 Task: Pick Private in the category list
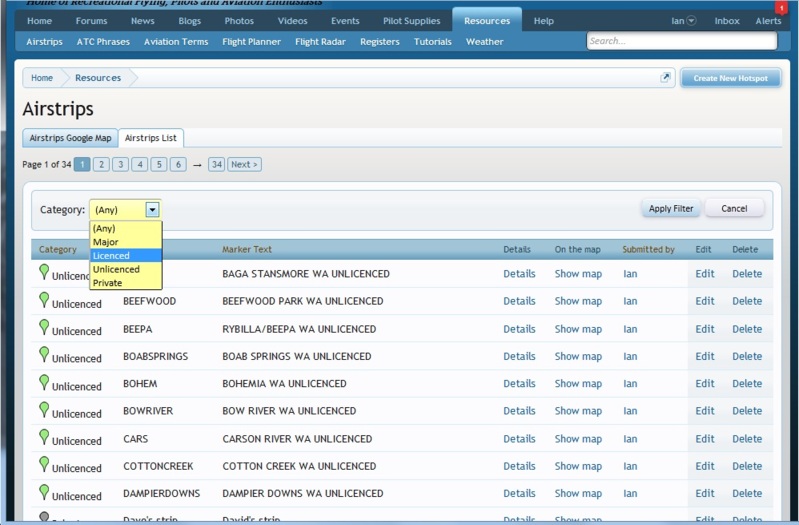click(126, 283)
